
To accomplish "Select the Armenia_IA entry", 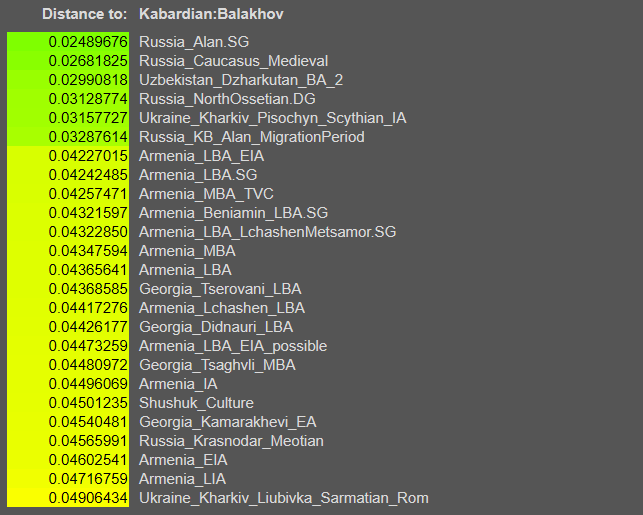I will coord(178,384).
